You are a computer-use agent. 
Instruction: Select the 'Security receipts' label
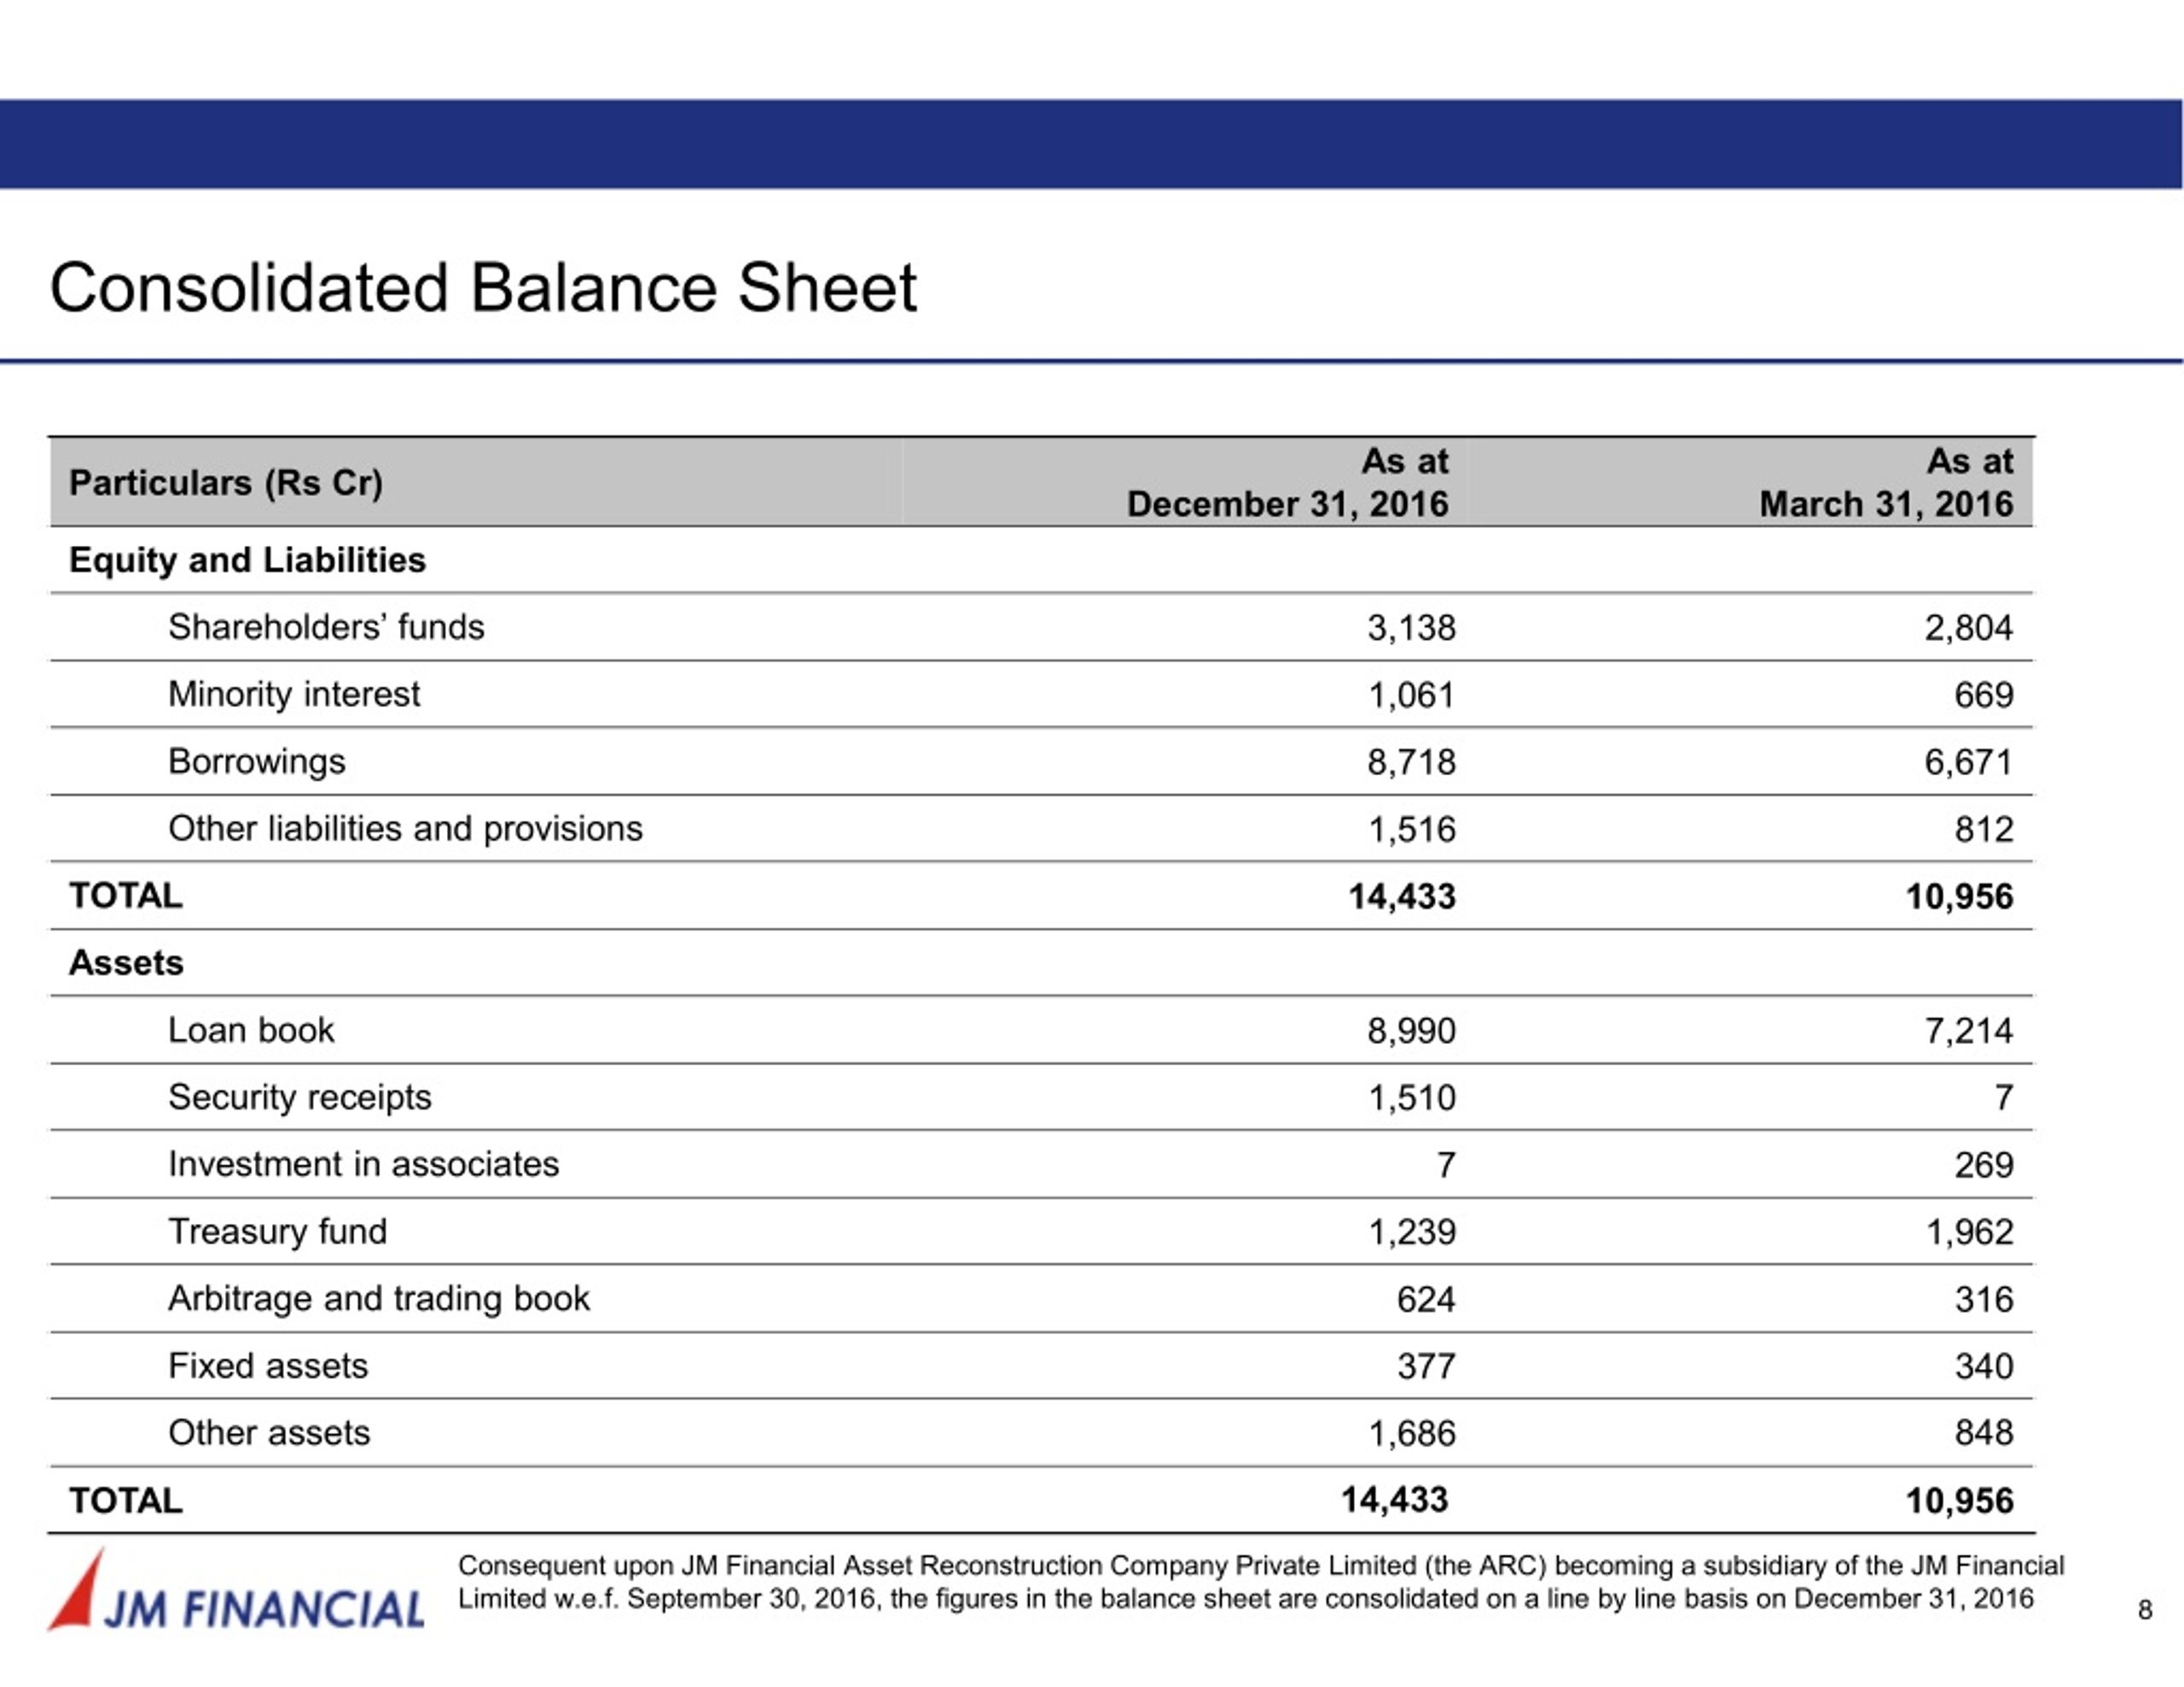click(300, 1097)
